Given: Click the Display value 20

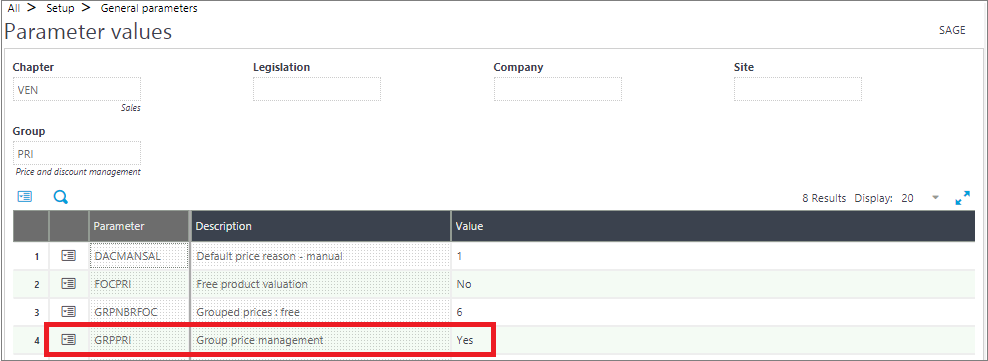Looking at the screenshot, I should coord(907,198).
